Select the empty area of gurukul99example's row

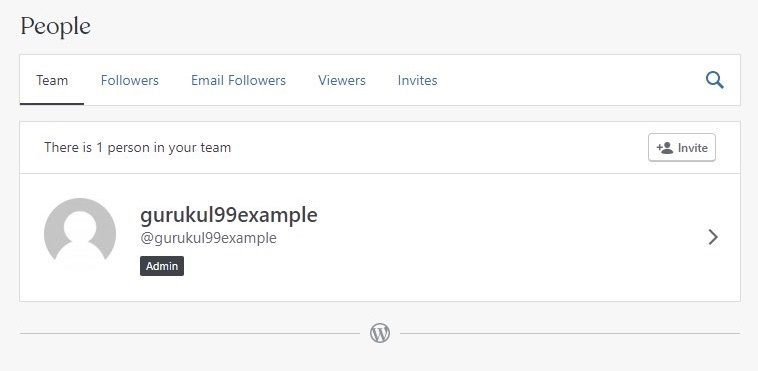[508, 237]
